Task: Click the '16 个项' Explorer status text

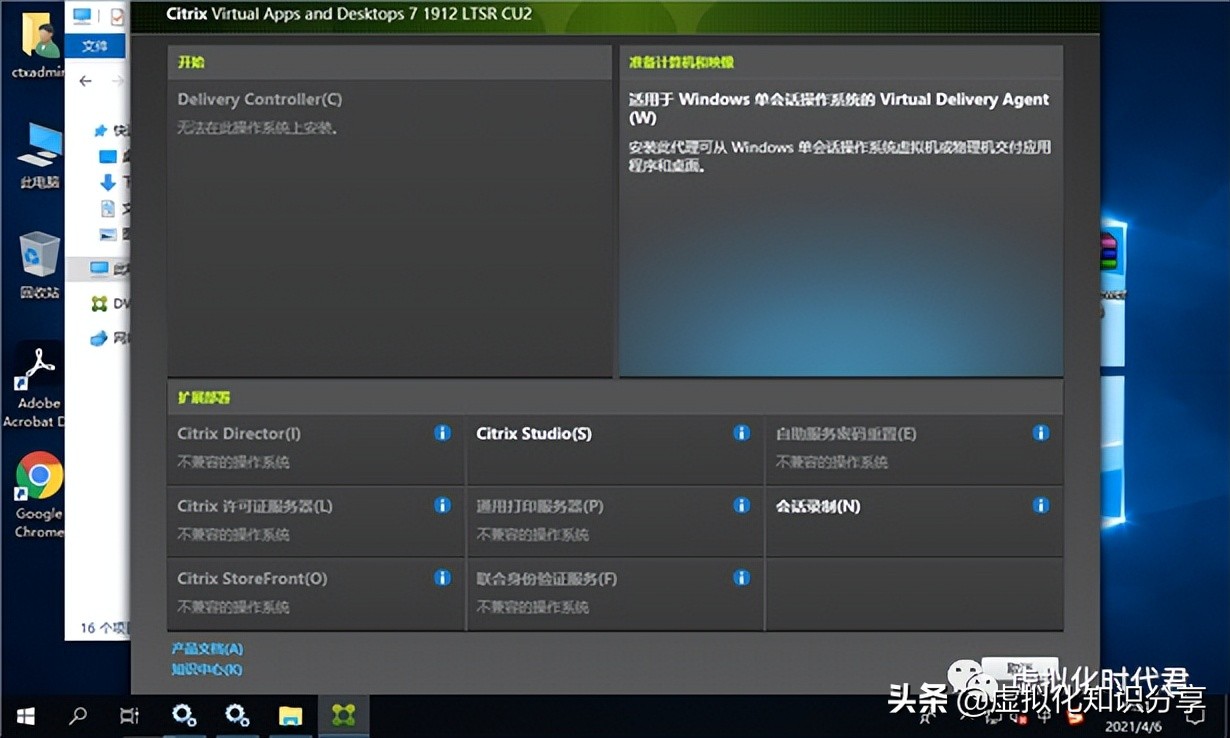Action: click(105, 628)
